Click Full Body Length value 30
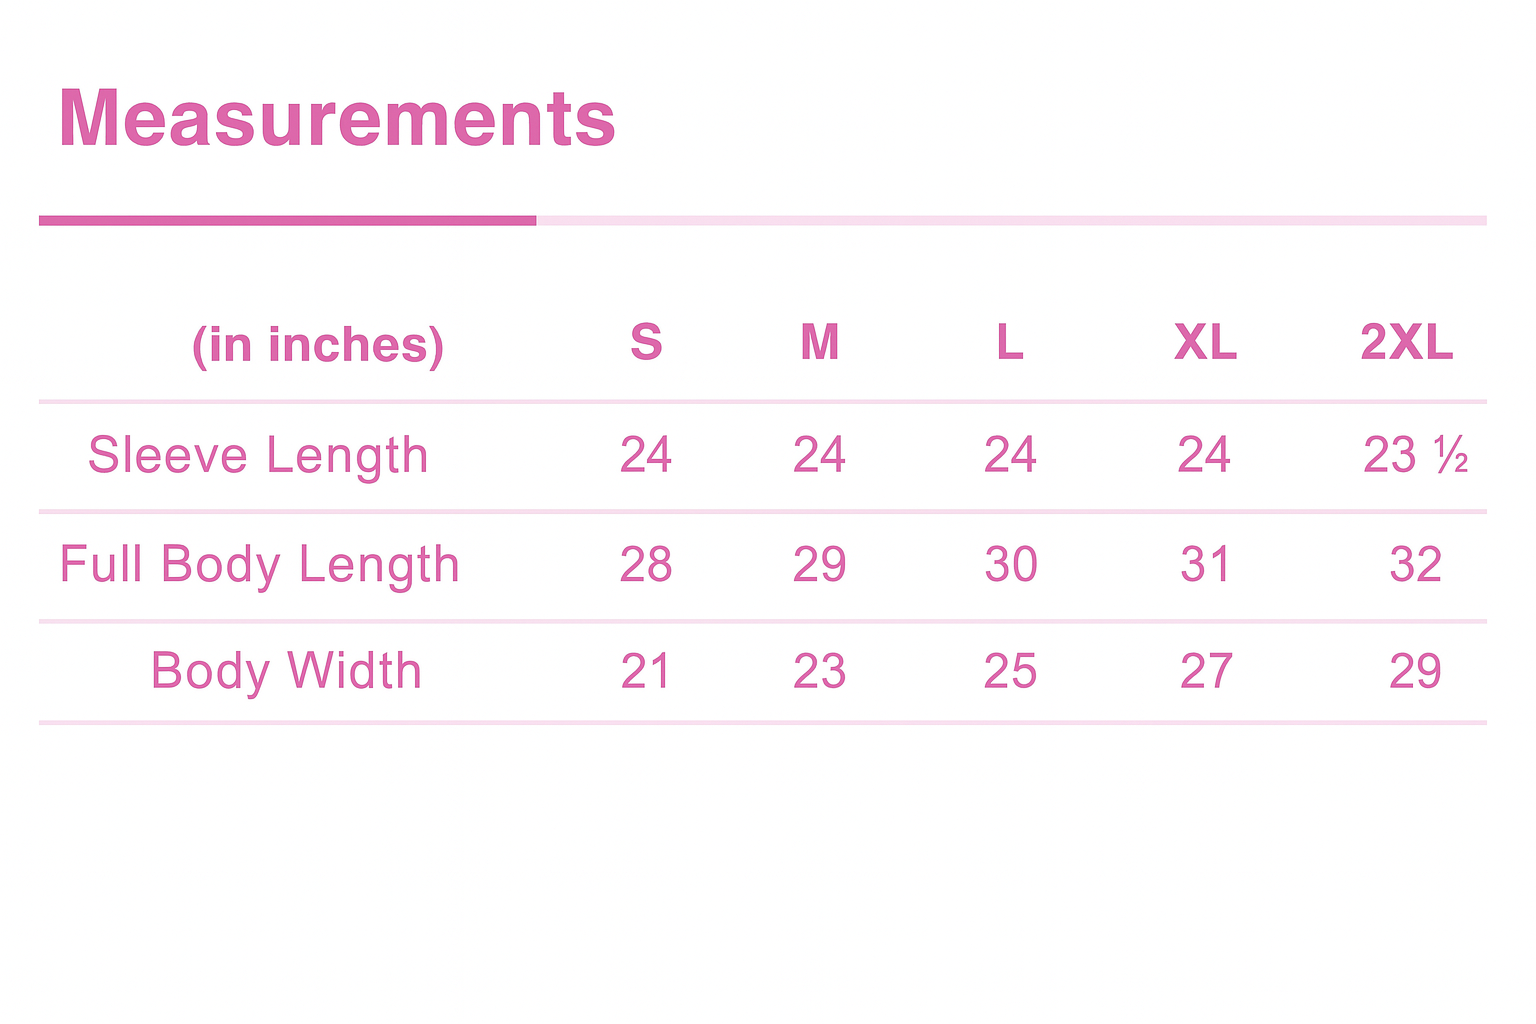This screenshot has height=1024, width=1536. tap(1010, 565)
